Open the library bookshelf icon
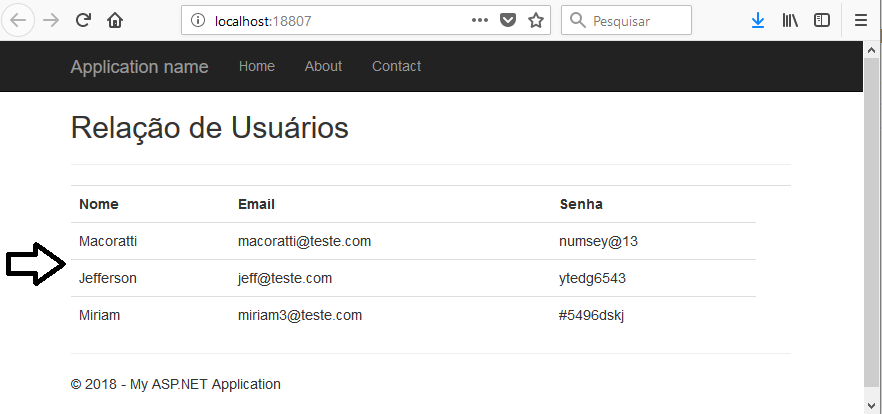 (x=790, y=21)
